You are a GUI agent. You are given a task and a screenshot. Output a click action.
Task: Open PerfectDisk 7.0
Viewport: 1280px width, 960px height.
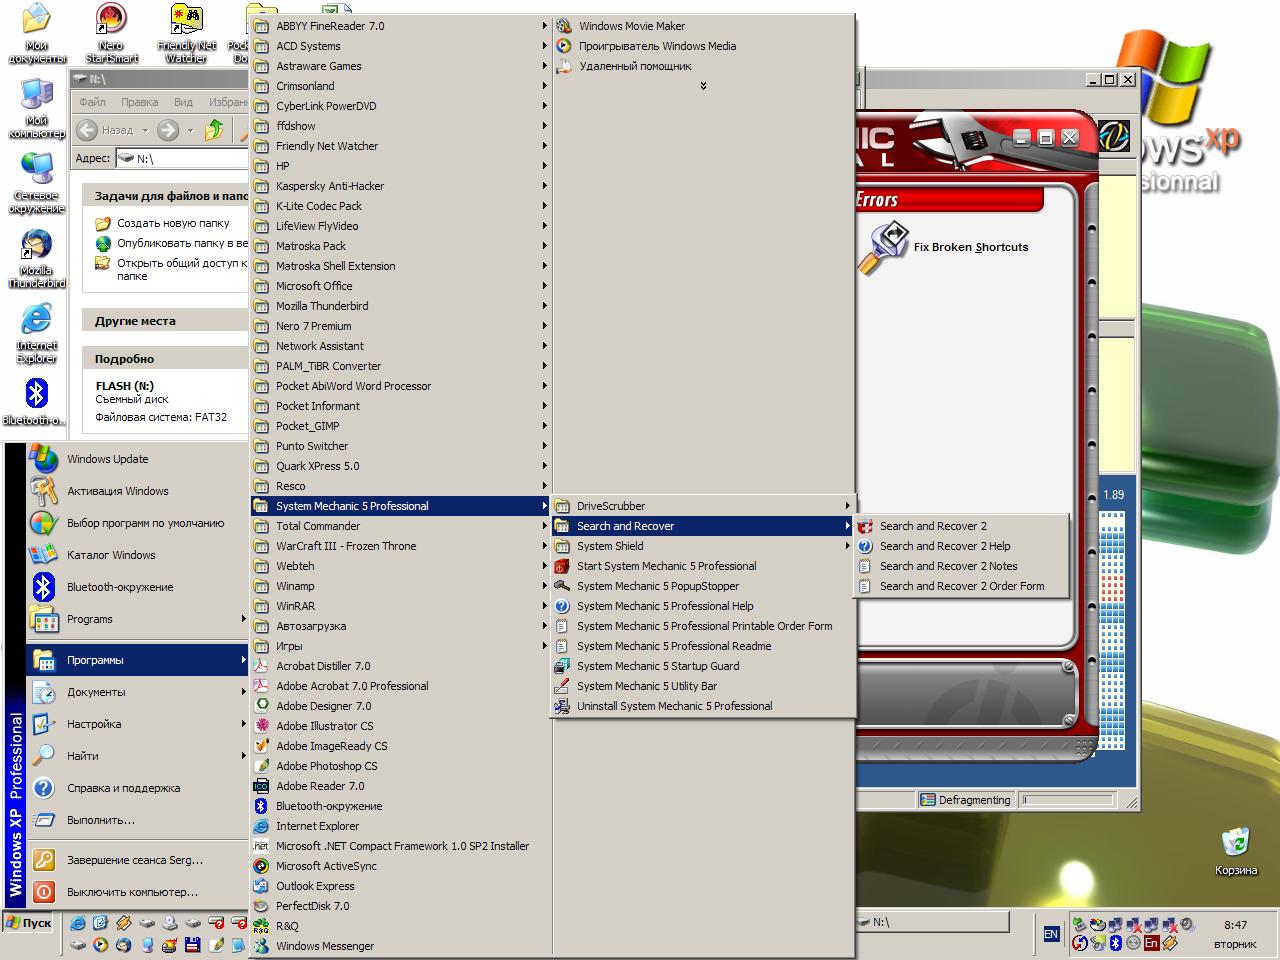point(401,906)
